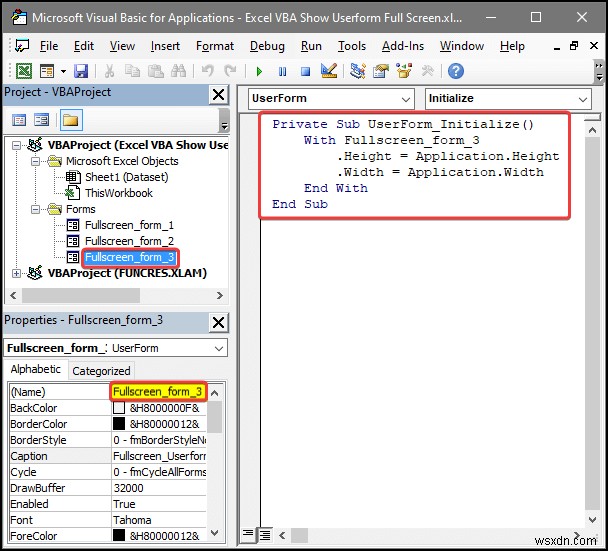Open the View menu

[x=122, y=46]
